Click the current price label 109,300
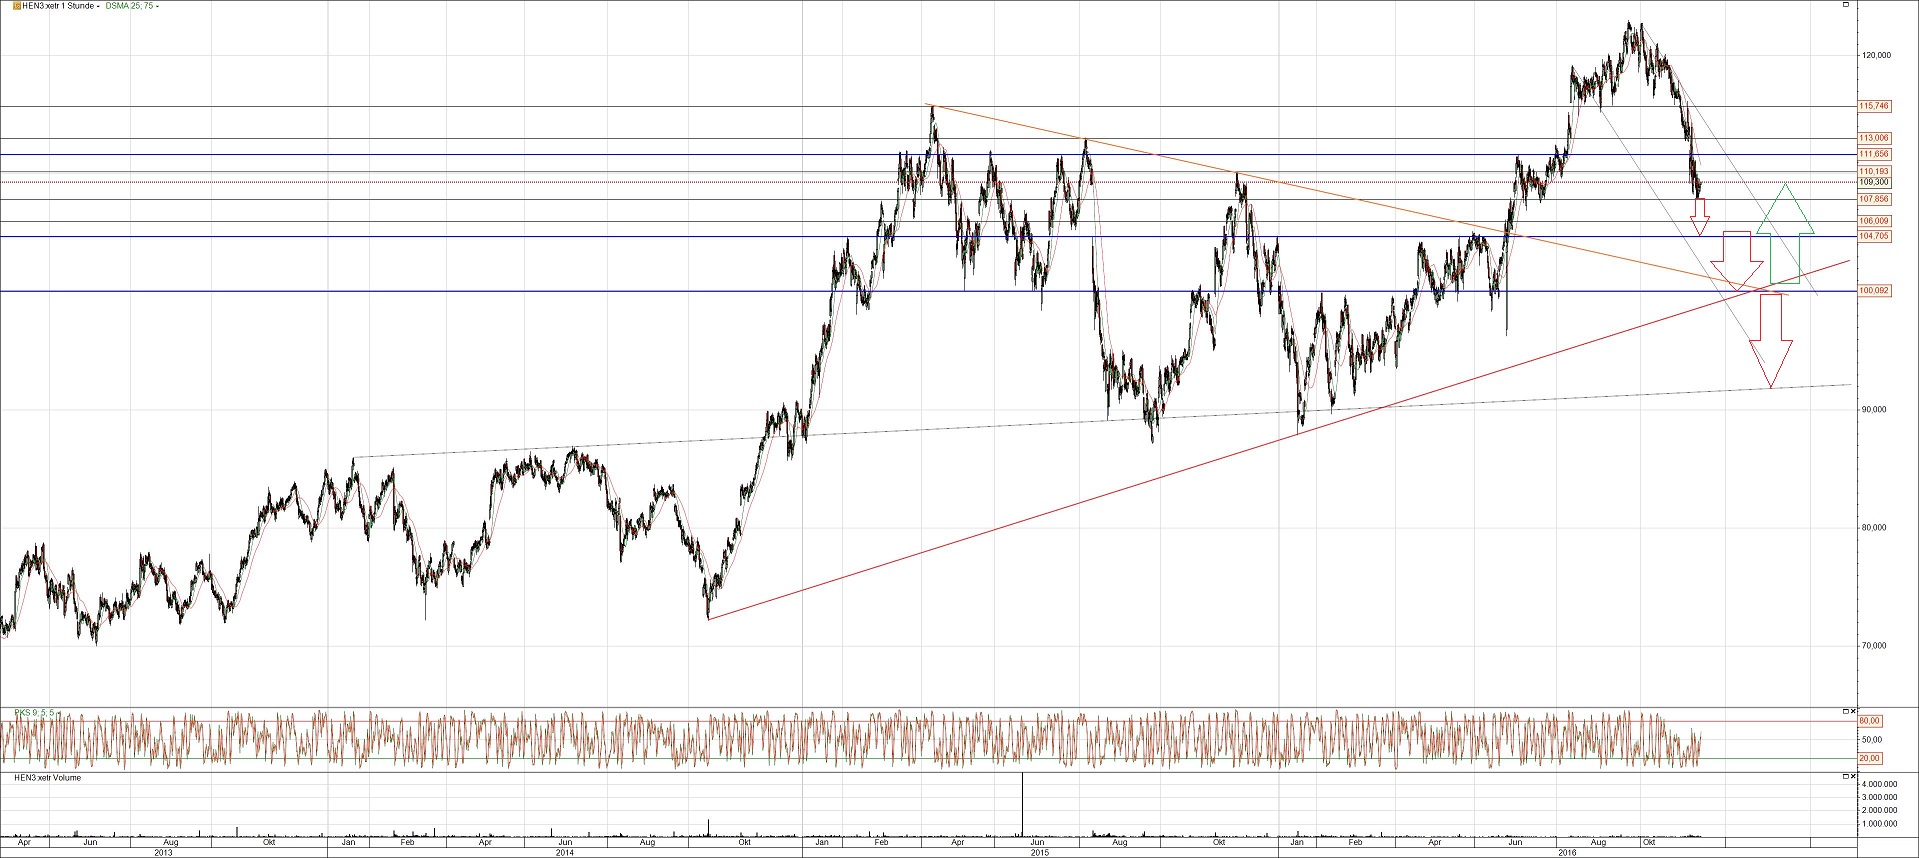 pyautogui.click(x=1873, y=182)
